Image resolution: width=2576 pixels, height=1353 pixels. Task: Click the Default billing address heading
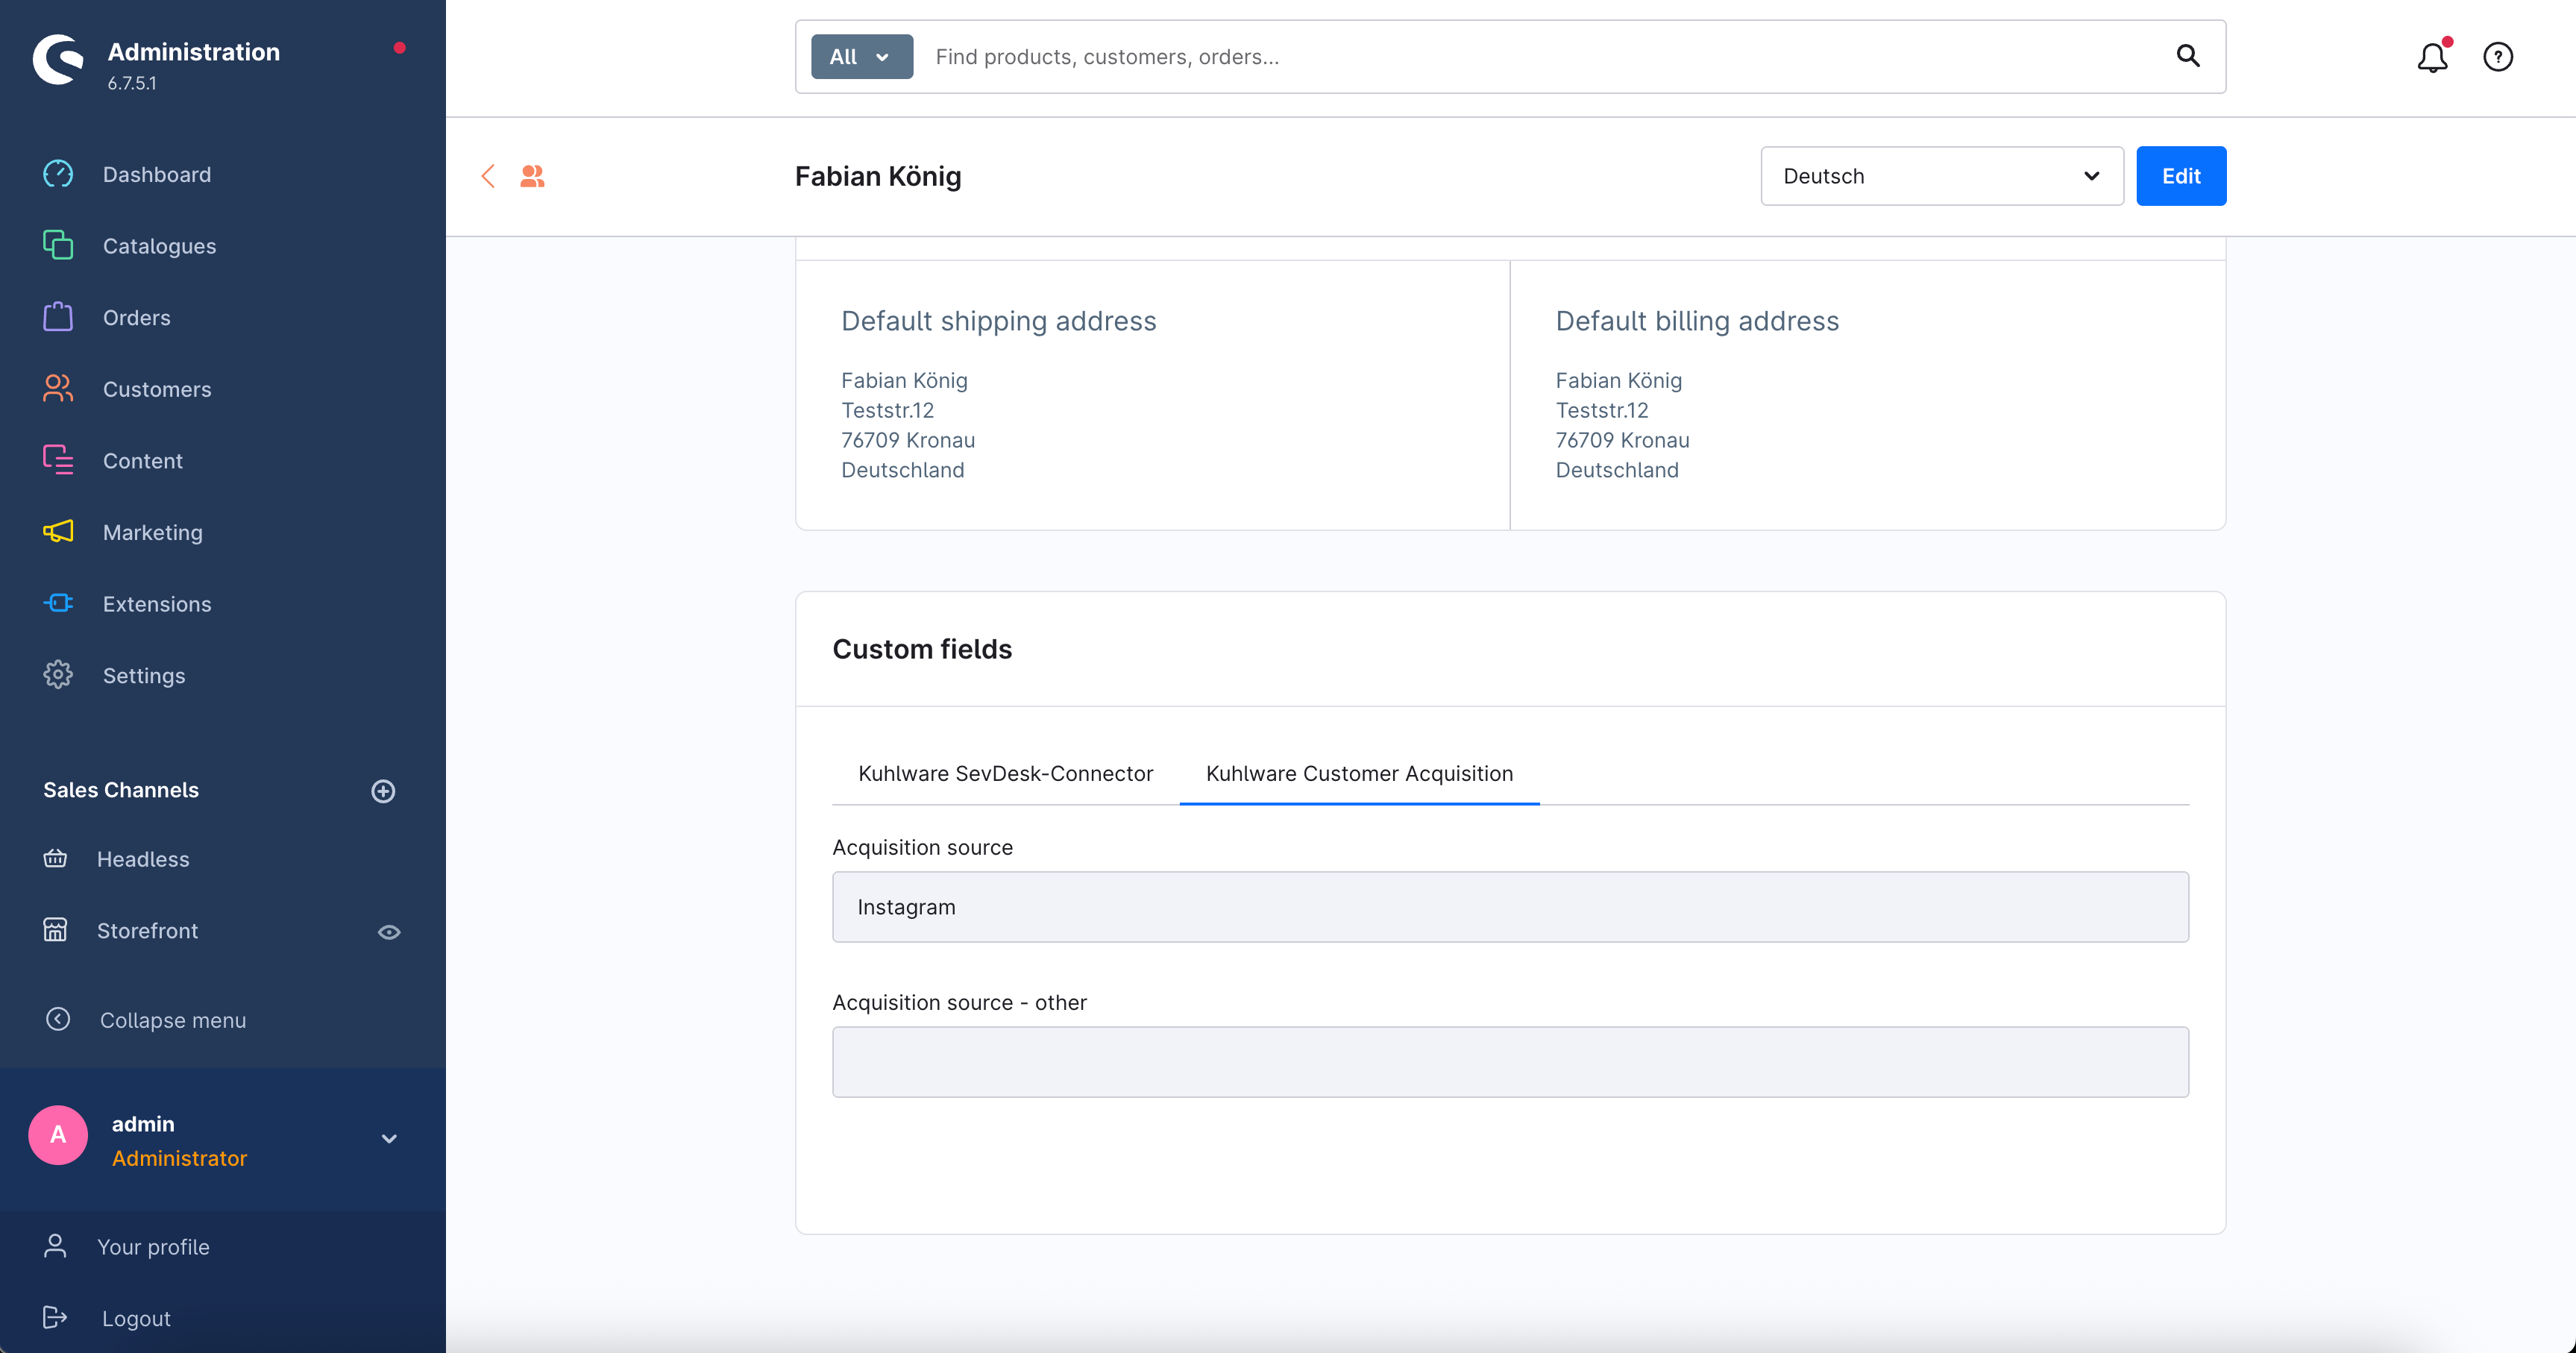coord(1697,321)
